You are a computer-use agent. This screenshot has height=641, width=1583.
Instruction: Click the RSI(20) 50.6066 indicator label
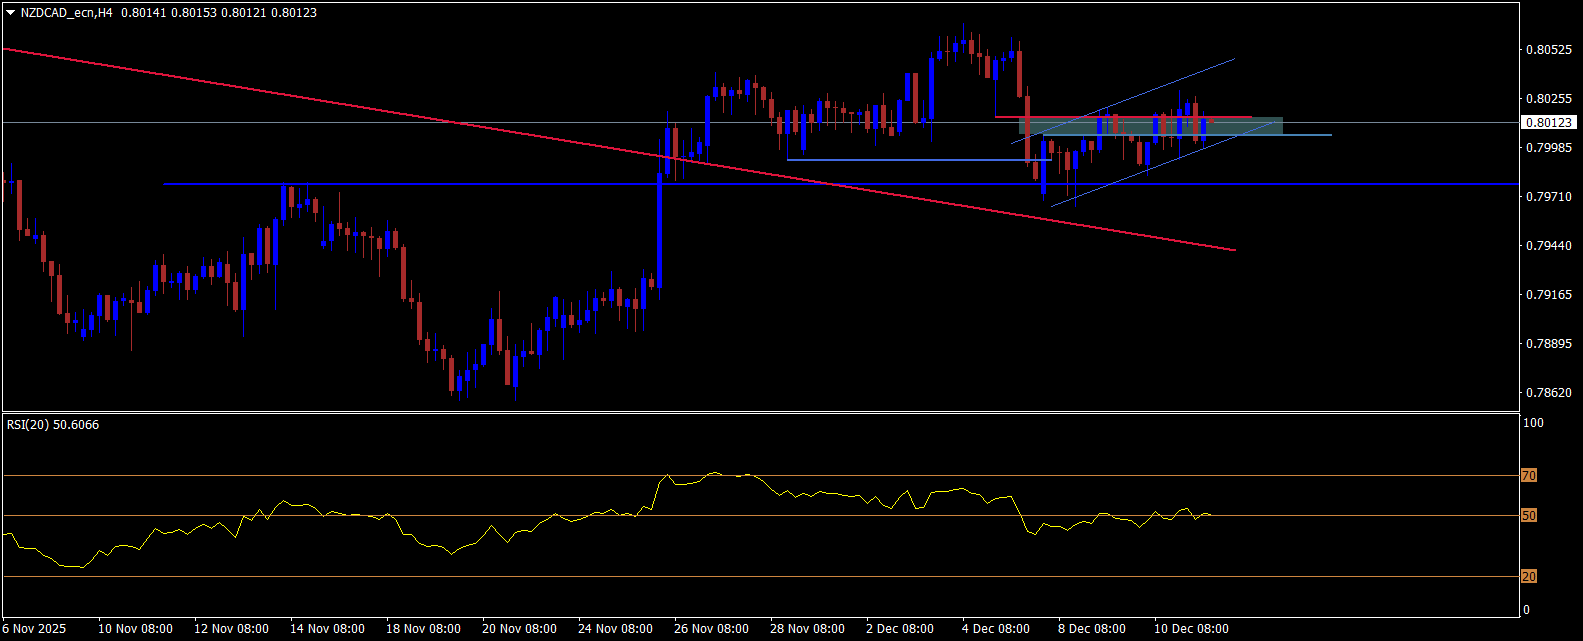tap(53, 425)
